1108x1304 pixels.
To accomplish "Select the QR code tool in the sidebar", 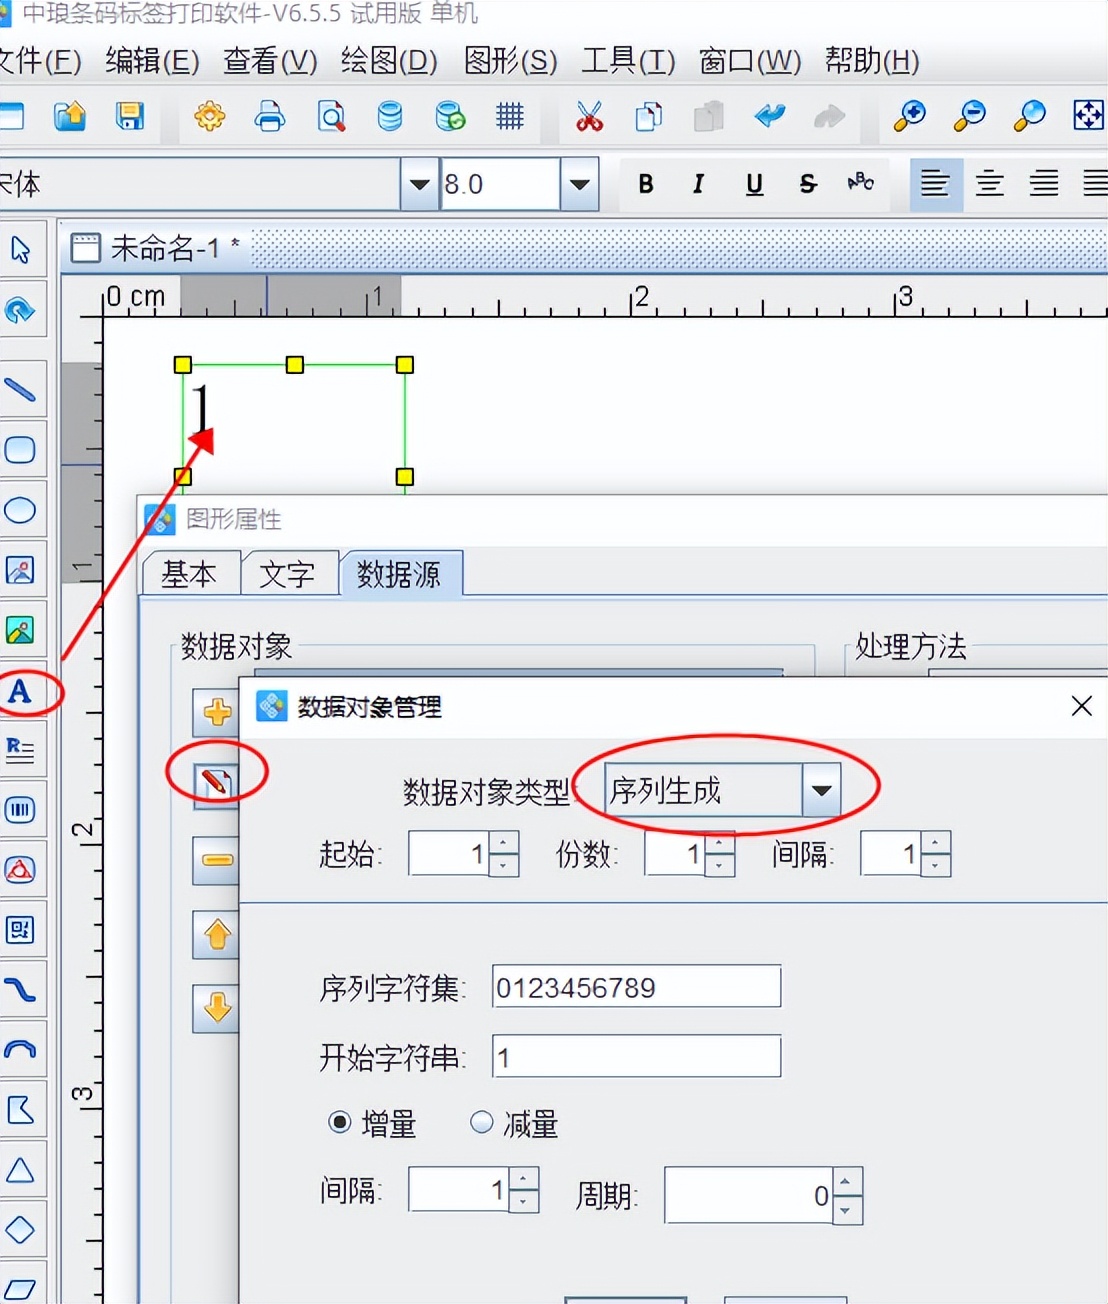I will [21, 930].
